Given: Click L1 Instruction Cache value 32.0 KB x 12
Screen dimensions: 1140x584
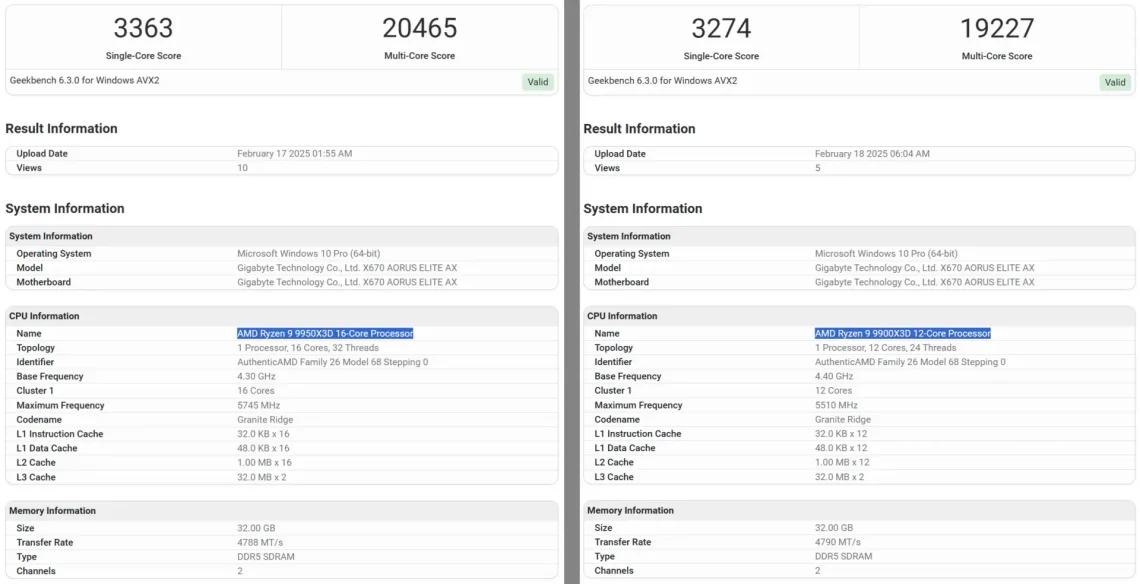Looking at the screenshot, I should click(840, 433).
